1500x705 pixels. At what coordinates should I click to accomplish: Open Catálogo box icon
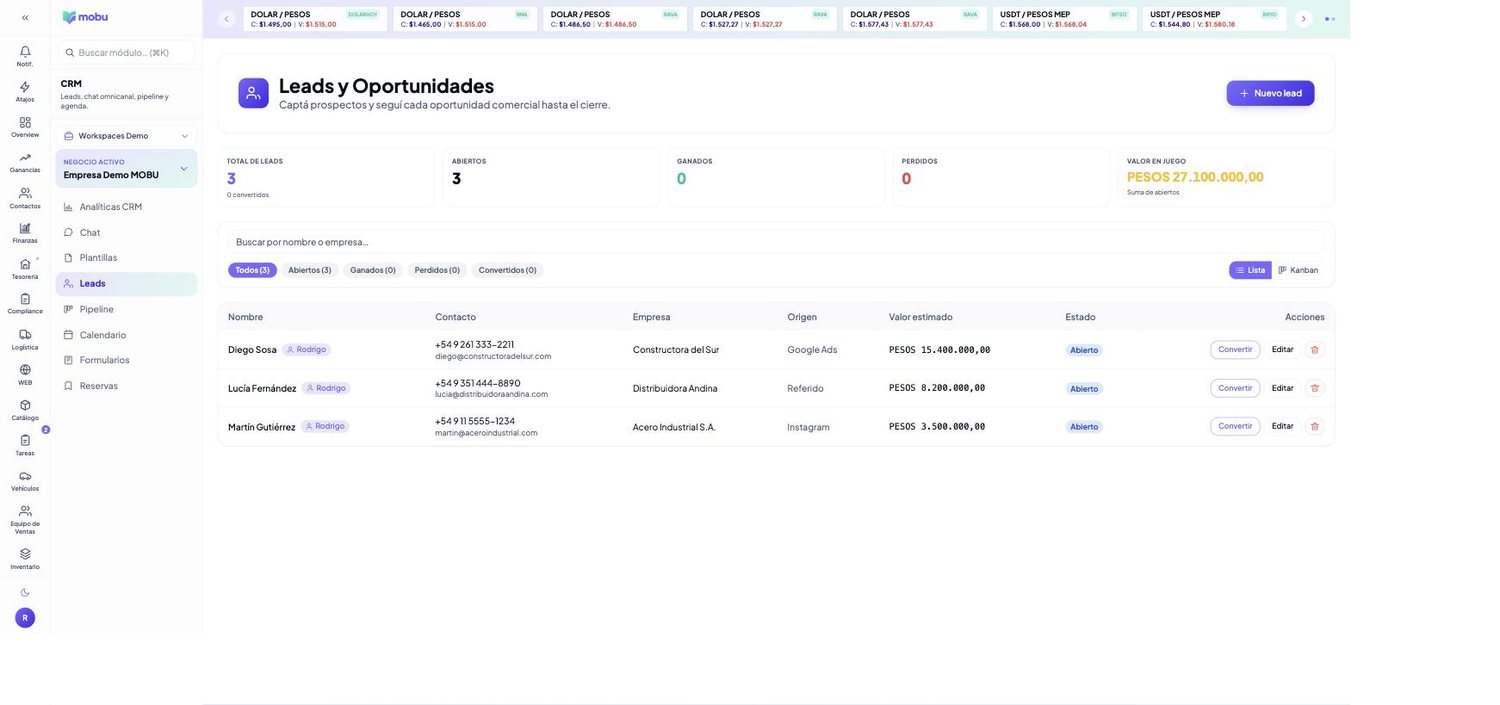coord(25,405)
